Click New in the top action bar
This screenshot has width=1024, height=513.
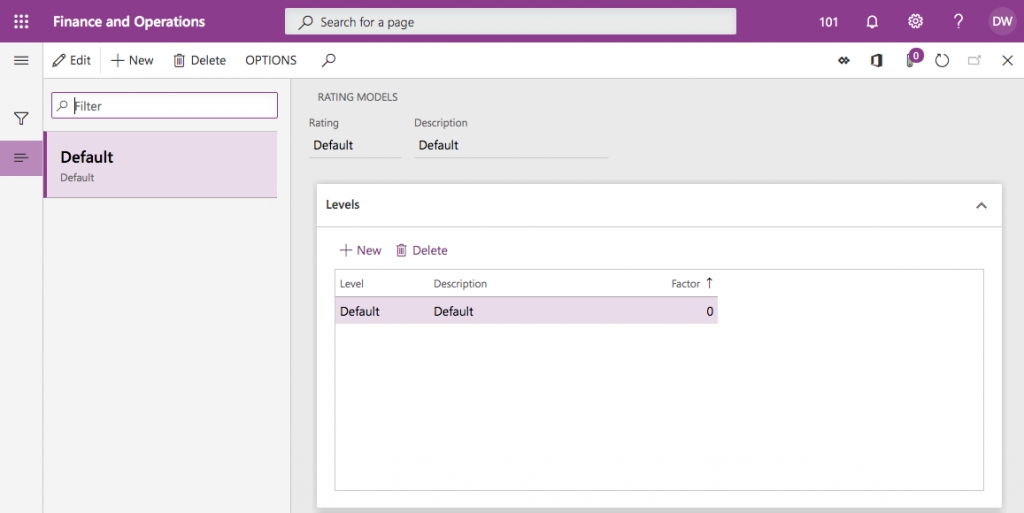(133, 60)
